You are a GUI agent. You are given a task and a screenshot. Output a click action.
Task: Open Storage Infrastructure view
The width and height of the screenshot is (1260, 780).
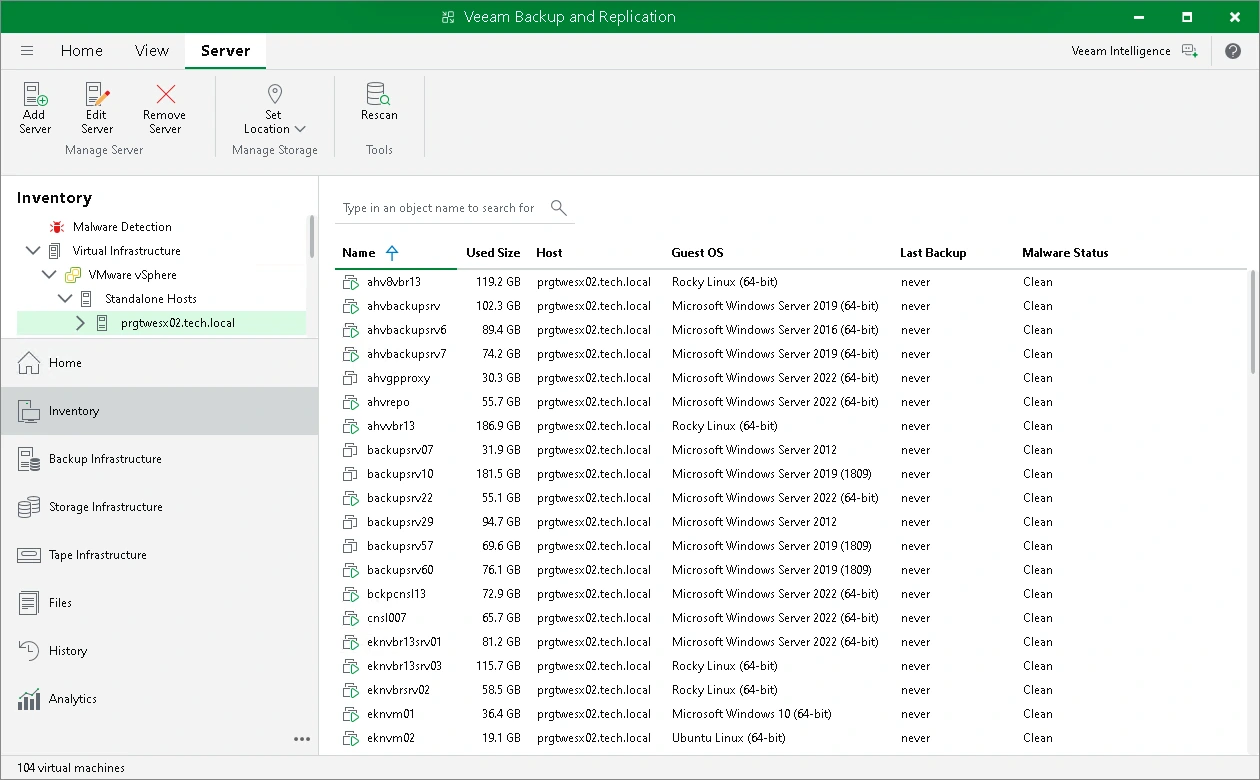pyautogui.click(x=160, y=507)
